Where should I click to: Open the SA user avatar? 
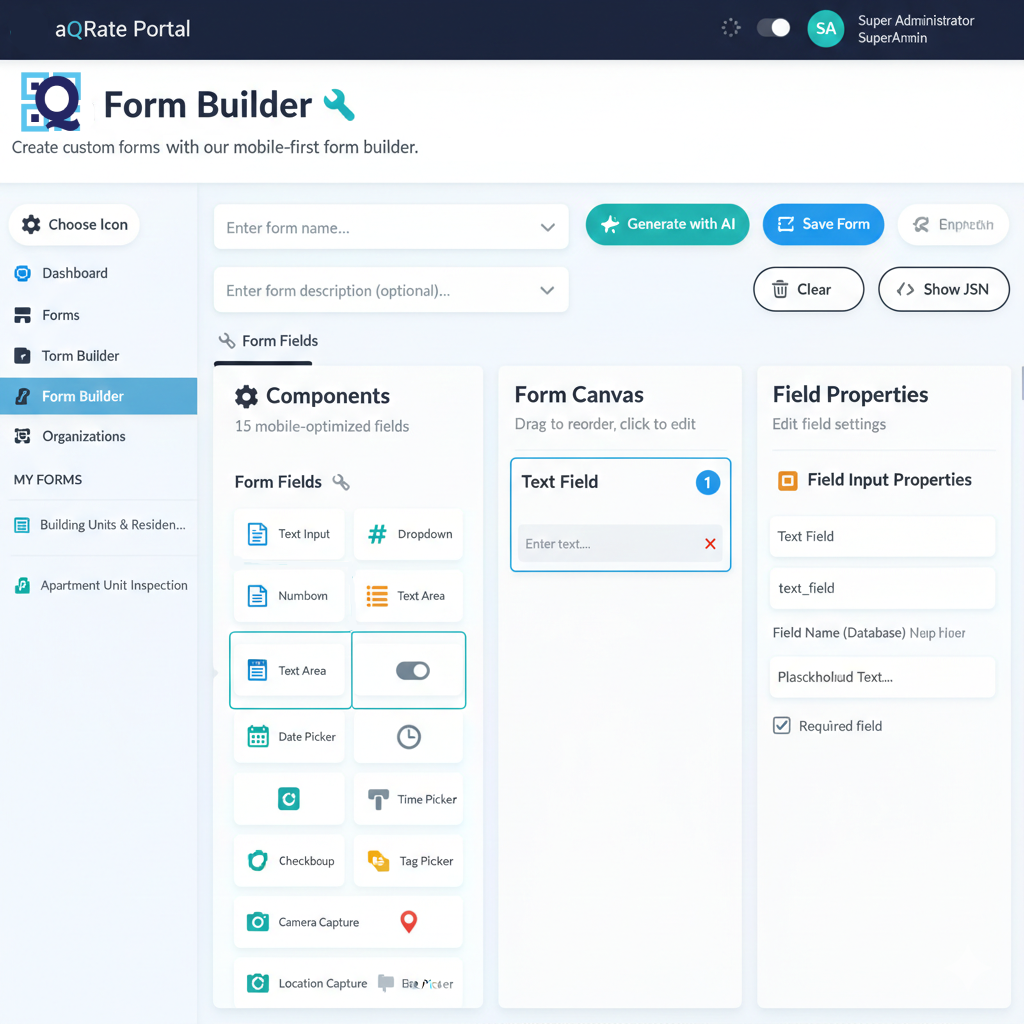pyautogui.click(x=825, y=29)
